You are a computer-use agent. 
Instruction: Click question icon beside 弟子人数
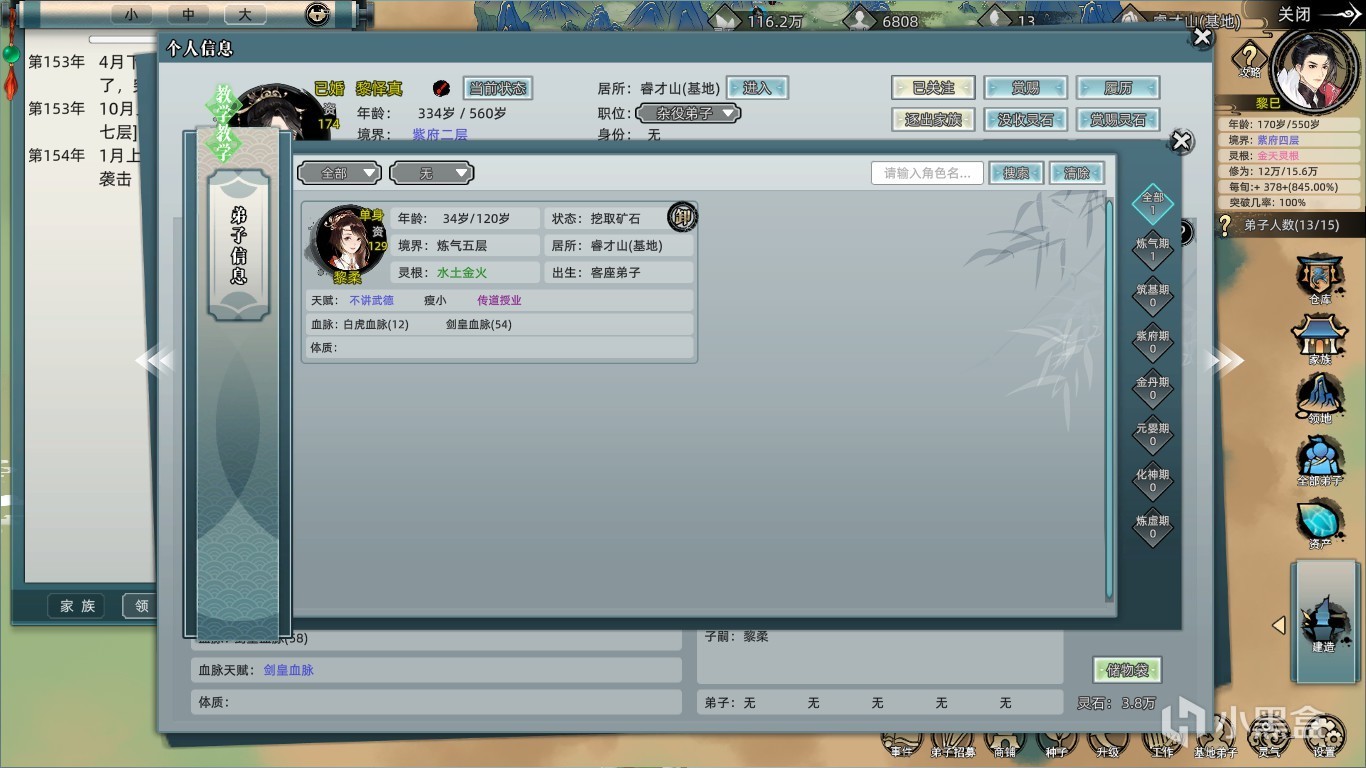pyautogui.click(x=1224, y=225)
